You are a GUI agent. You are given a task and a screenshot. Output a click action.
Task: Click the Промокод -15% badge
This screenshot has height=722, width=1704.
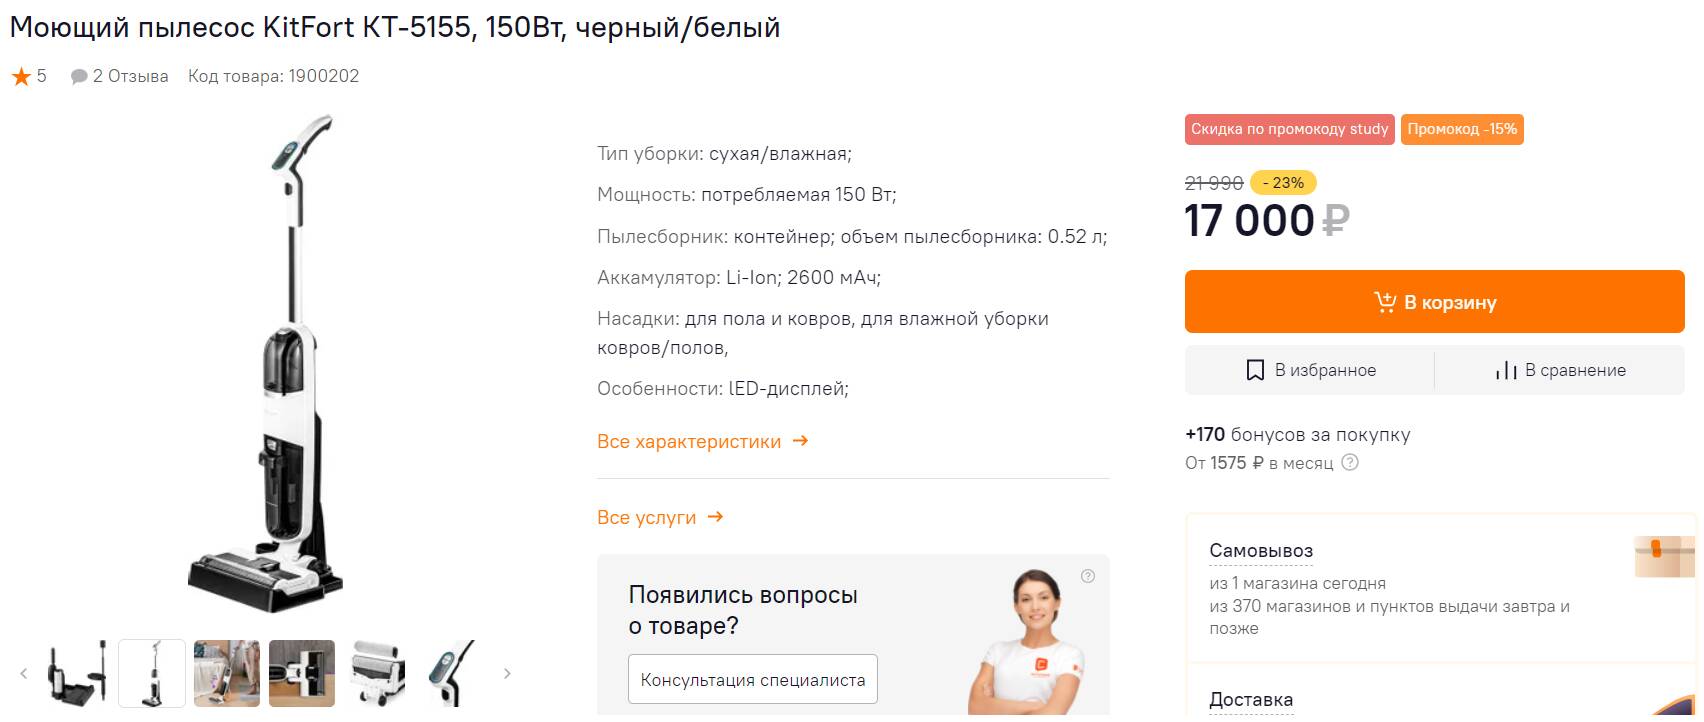point(1461,129)
